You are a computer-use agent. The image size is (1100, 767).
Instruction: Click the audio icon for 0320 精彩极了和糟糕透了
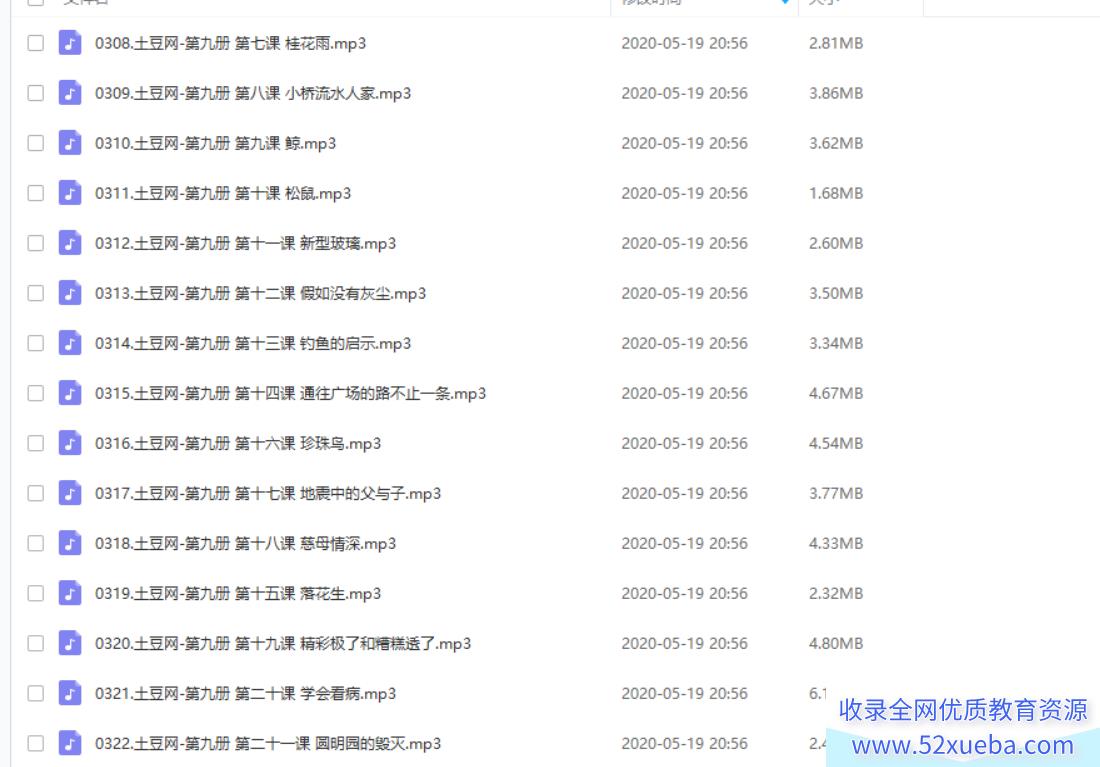[69, 643]
